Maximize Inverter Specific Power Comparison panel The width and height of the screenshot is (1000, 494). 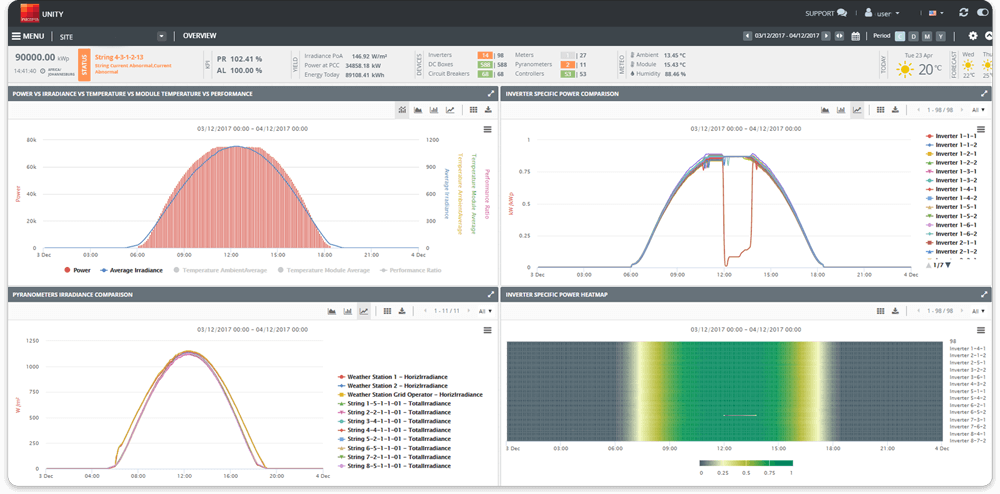click(984, 94)
